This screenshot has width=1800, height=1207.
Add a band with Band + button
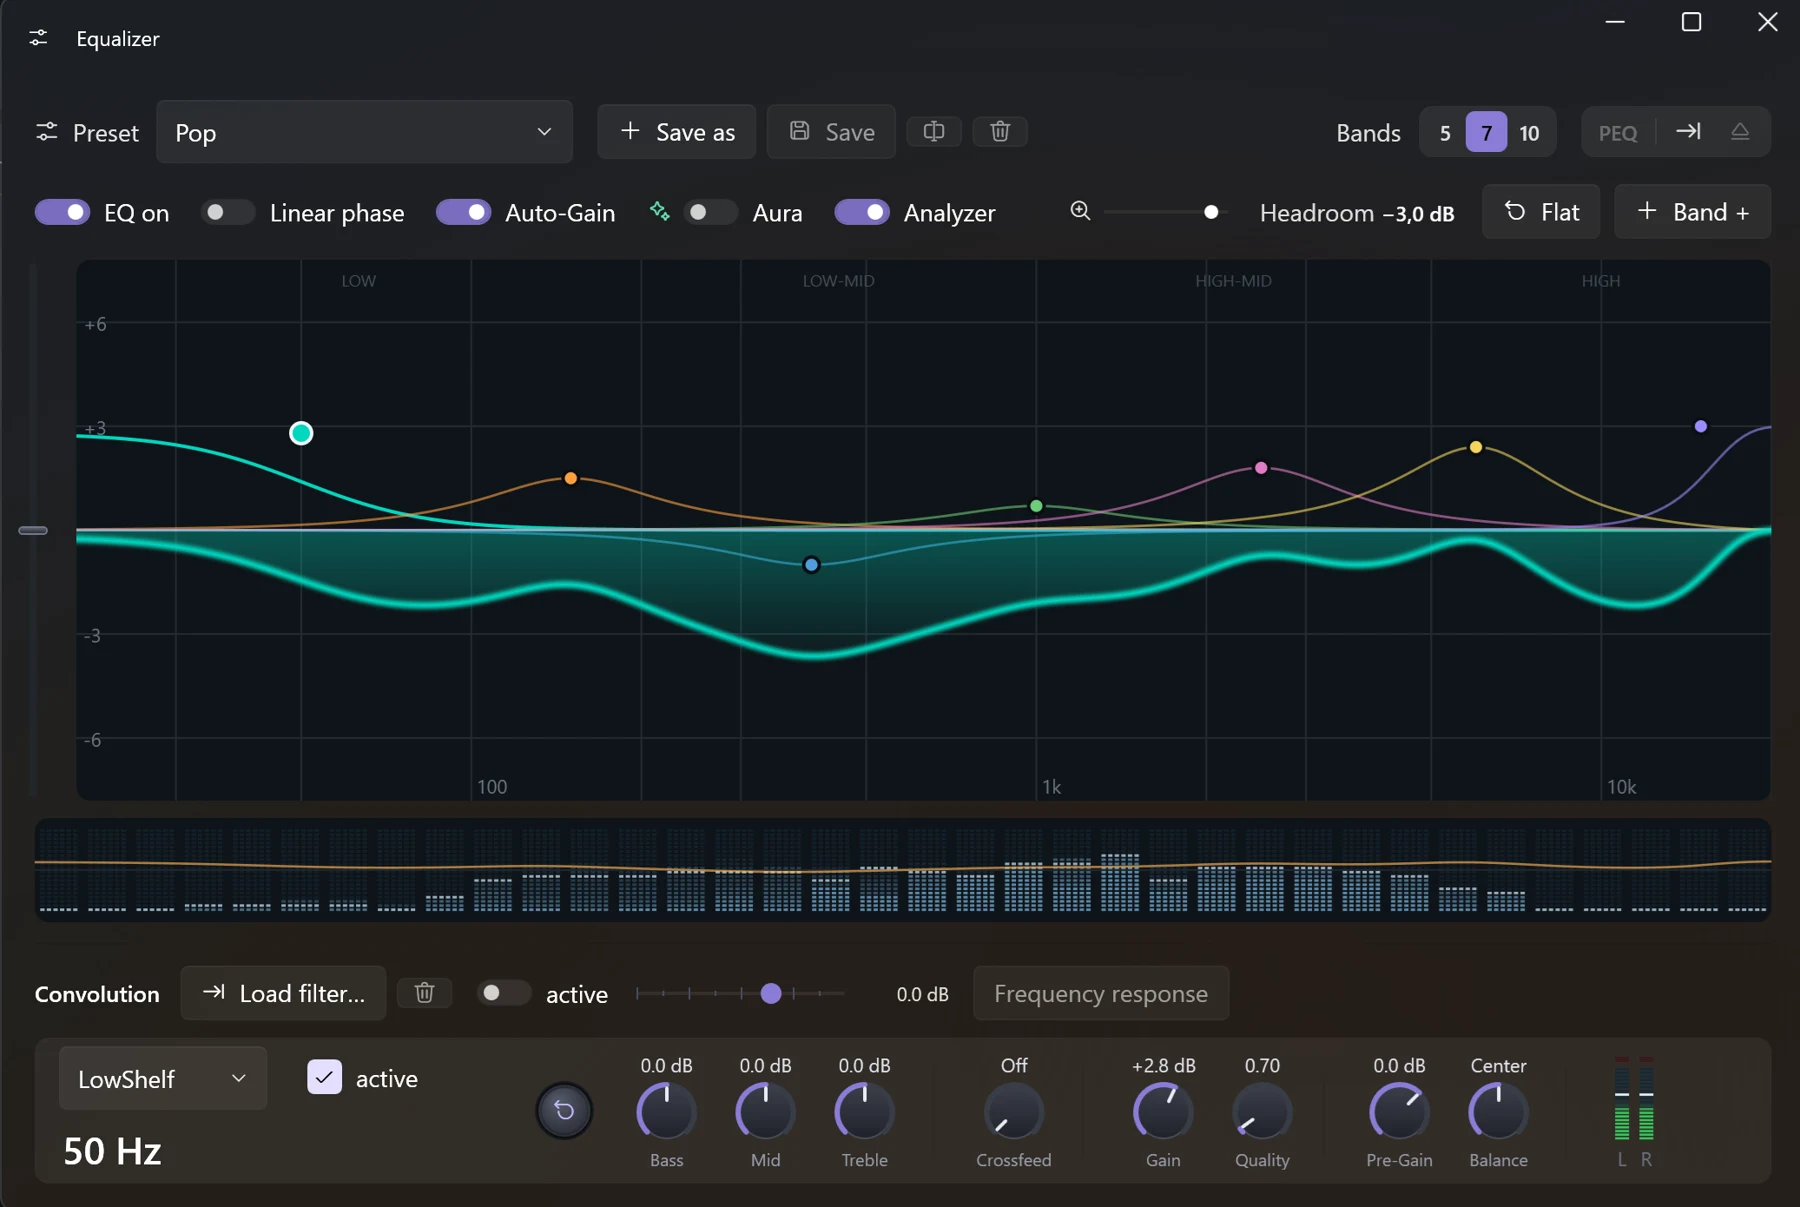[x=1693, y=212]
